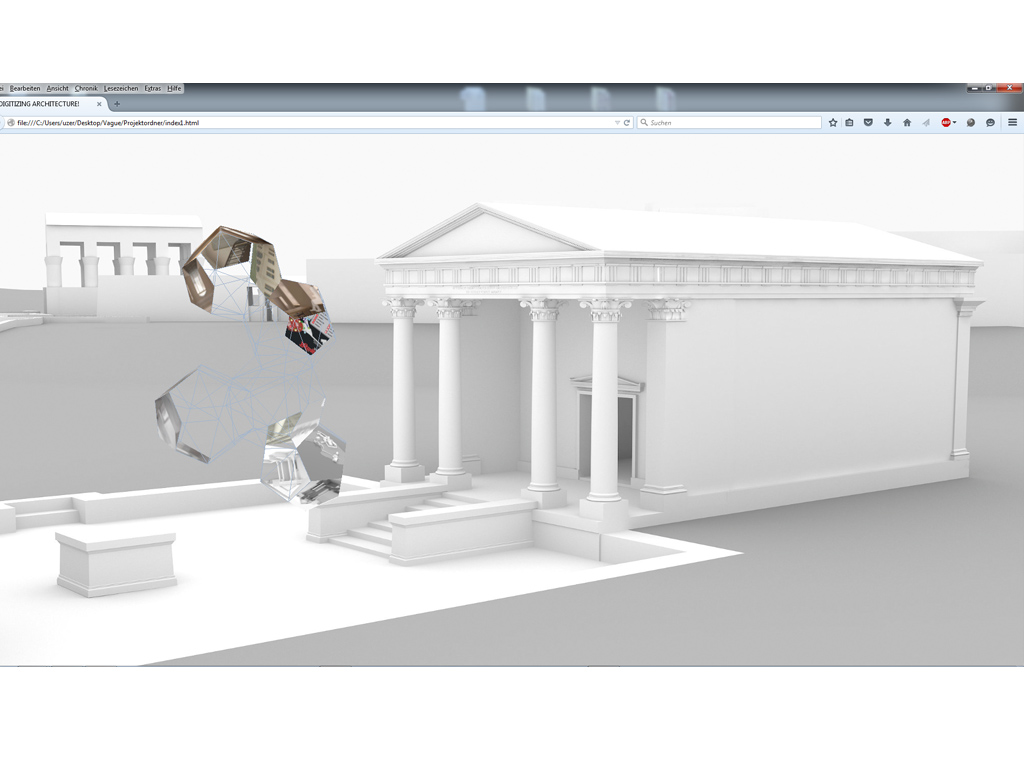Viewport: 1024px width, 768px height.
Task: Open the hamburger menu
Action: tap(1012, 122)
